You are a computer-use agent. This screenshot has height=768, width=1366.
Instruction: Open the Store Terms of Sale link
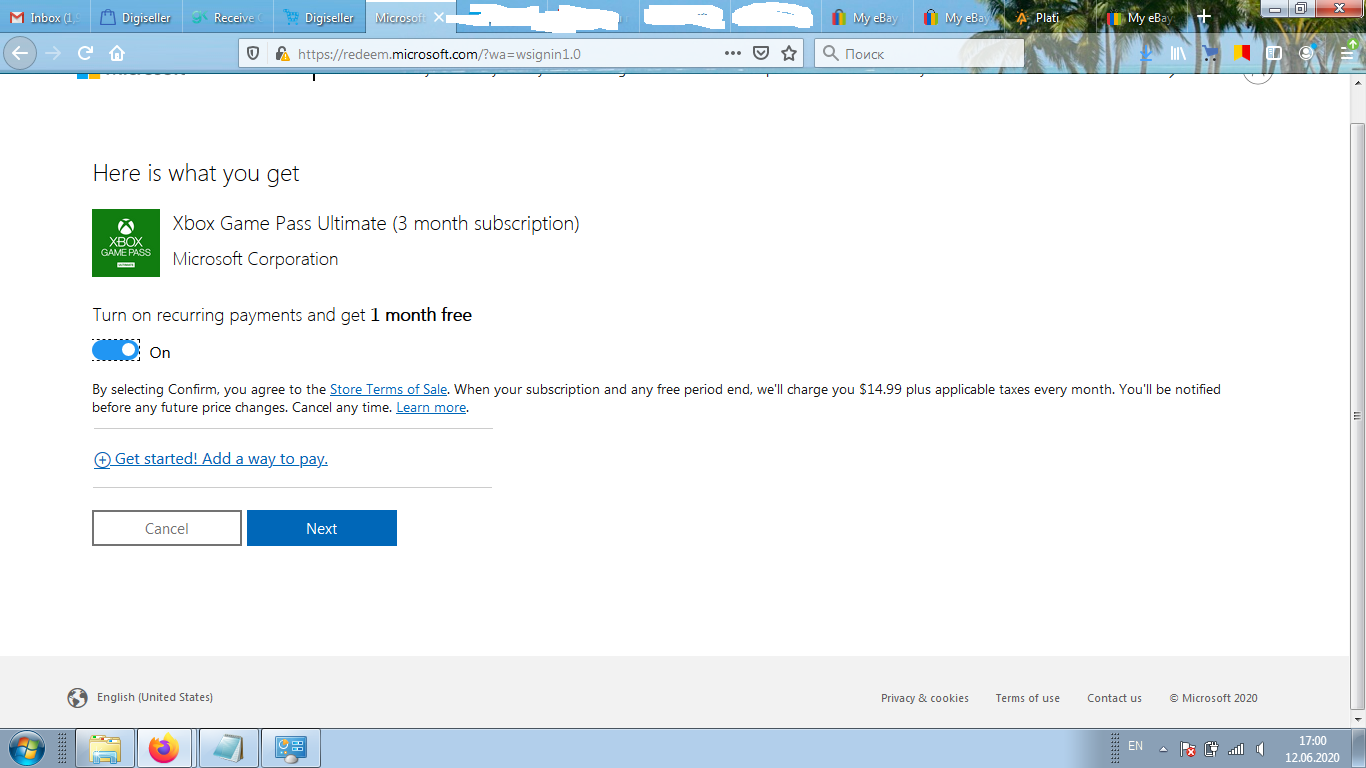[x=388, y=389]
